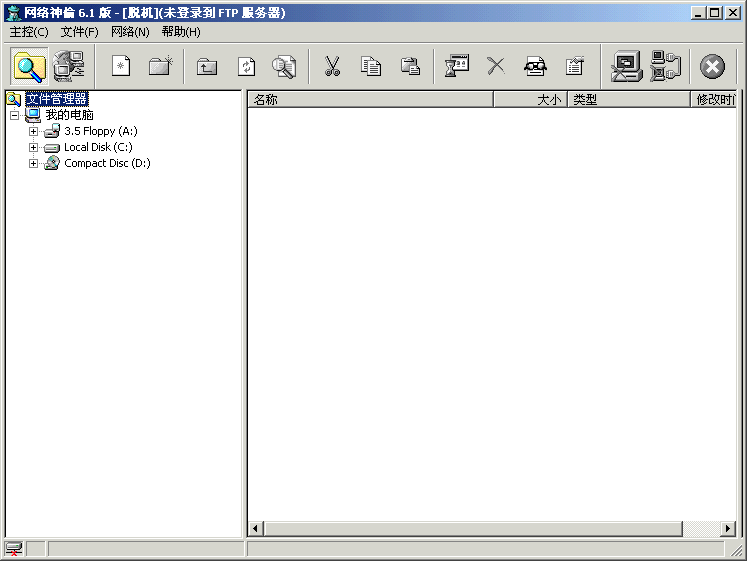
Task: Collapse the 我的电脑 tree node
Action: (14, 115)
